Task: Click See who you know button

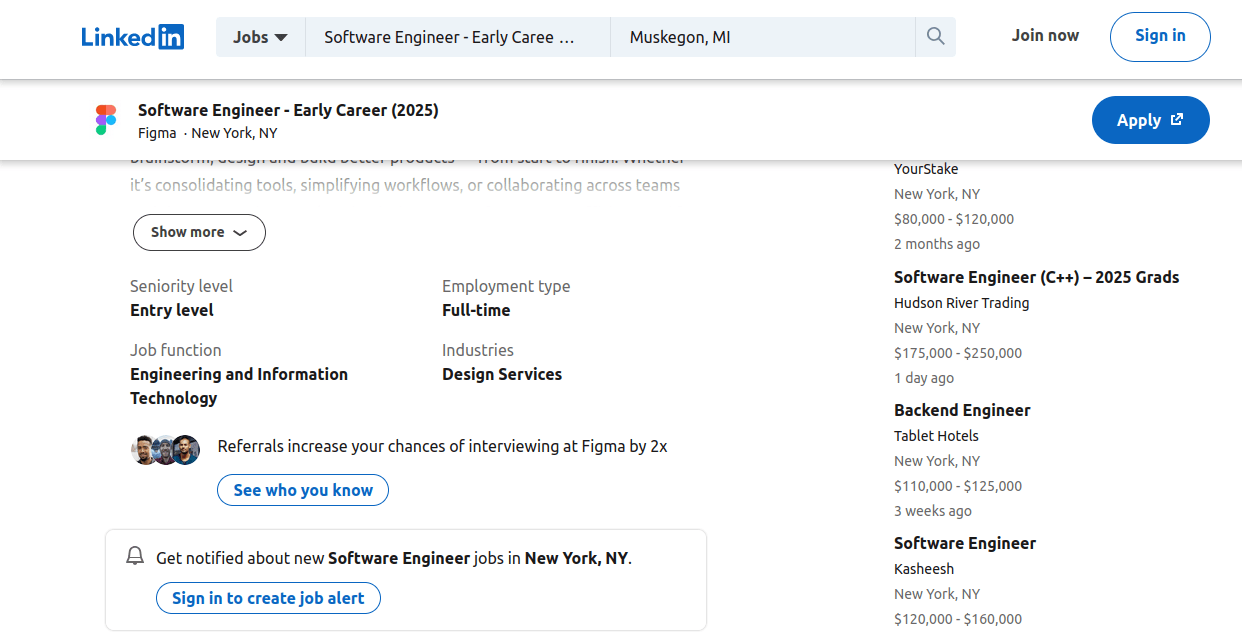Action: [303, 490]
